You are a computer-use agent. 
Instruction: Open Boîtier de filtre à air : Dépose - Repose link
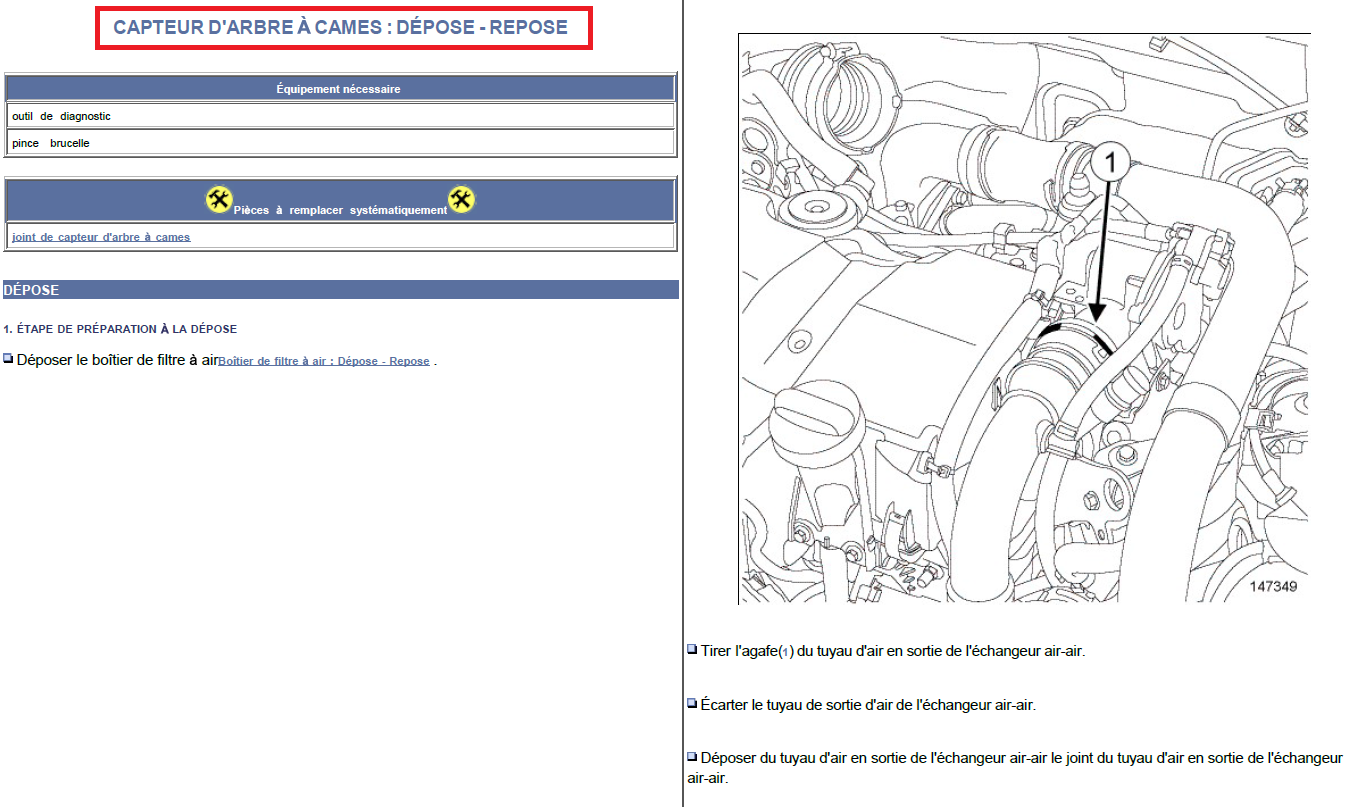(324, 361)
